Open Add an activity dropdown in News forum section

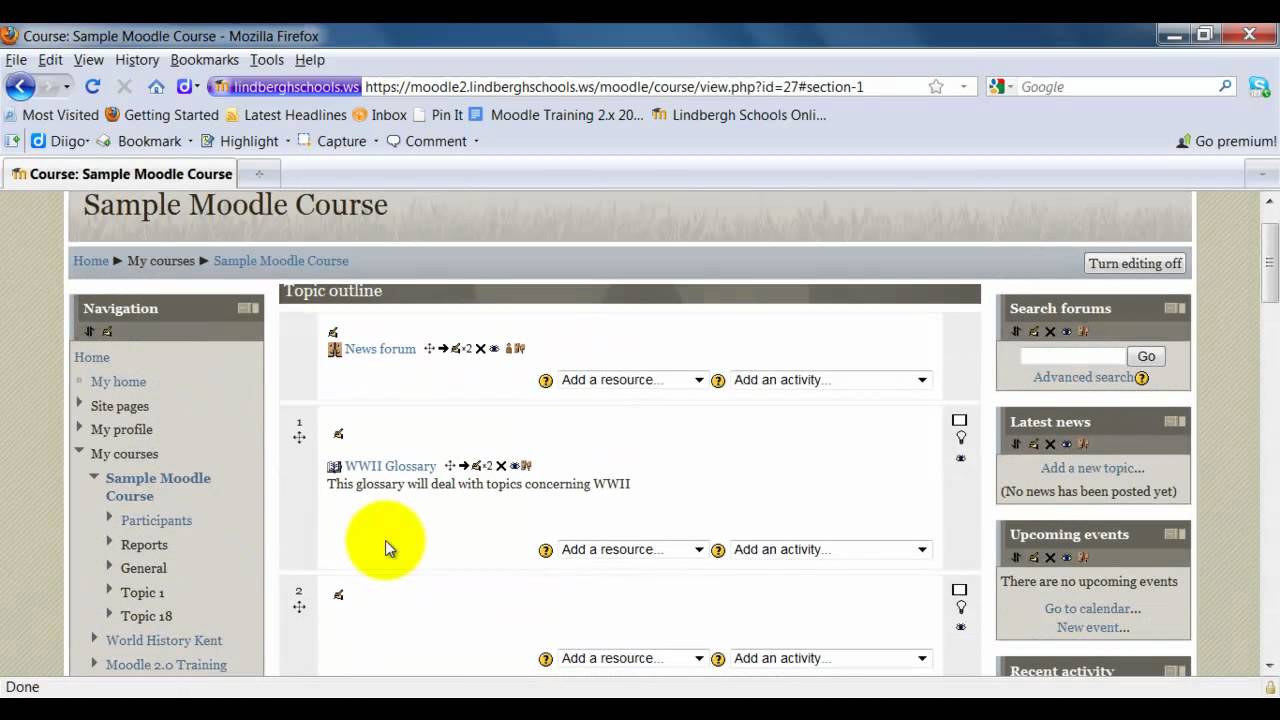831,380
